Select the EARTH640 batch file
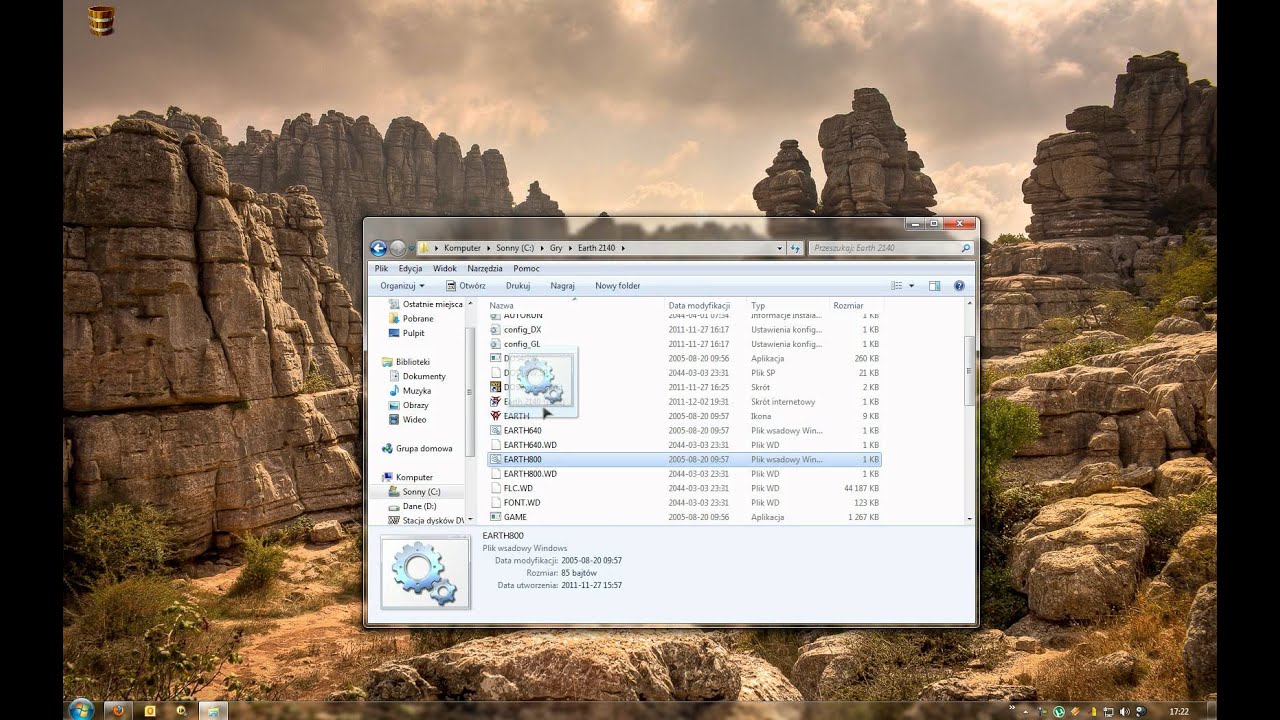This screenshot has width=1280, height=720. [684, 431]
